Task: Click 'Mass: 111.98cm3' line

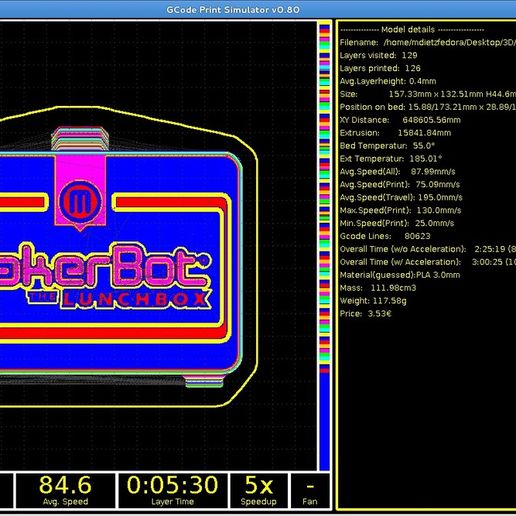Action: pos(378,288)
